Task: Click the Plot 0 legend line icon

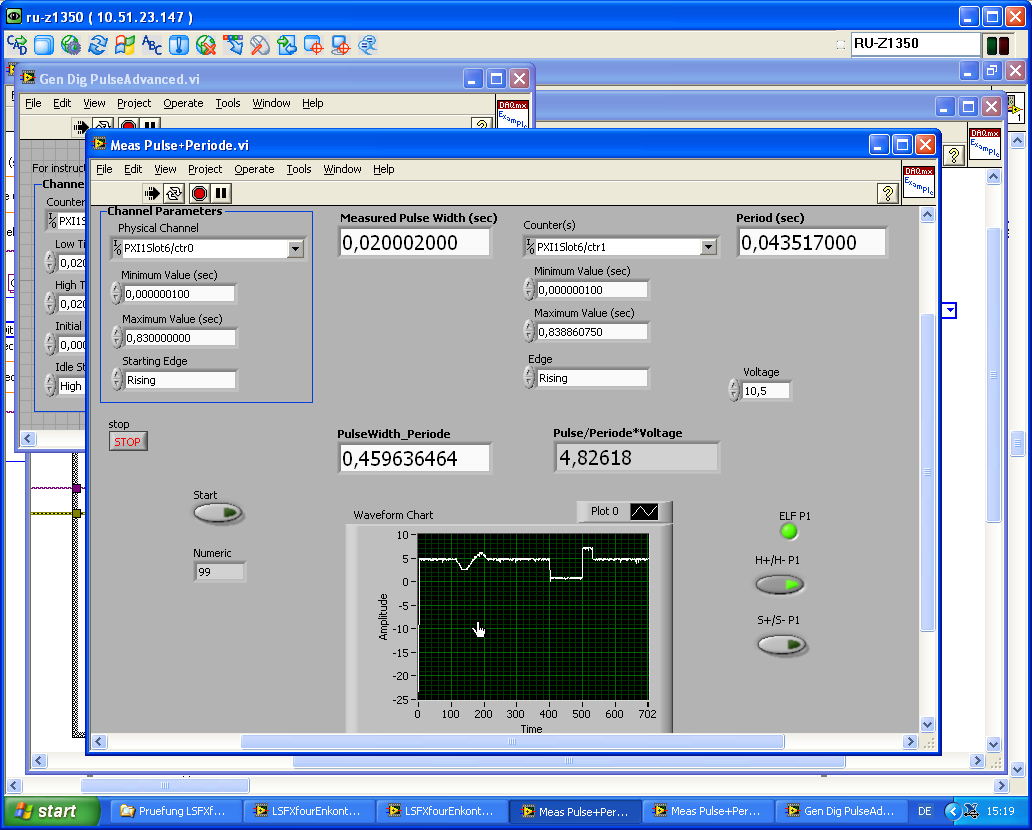Action: tap(643, 511)
